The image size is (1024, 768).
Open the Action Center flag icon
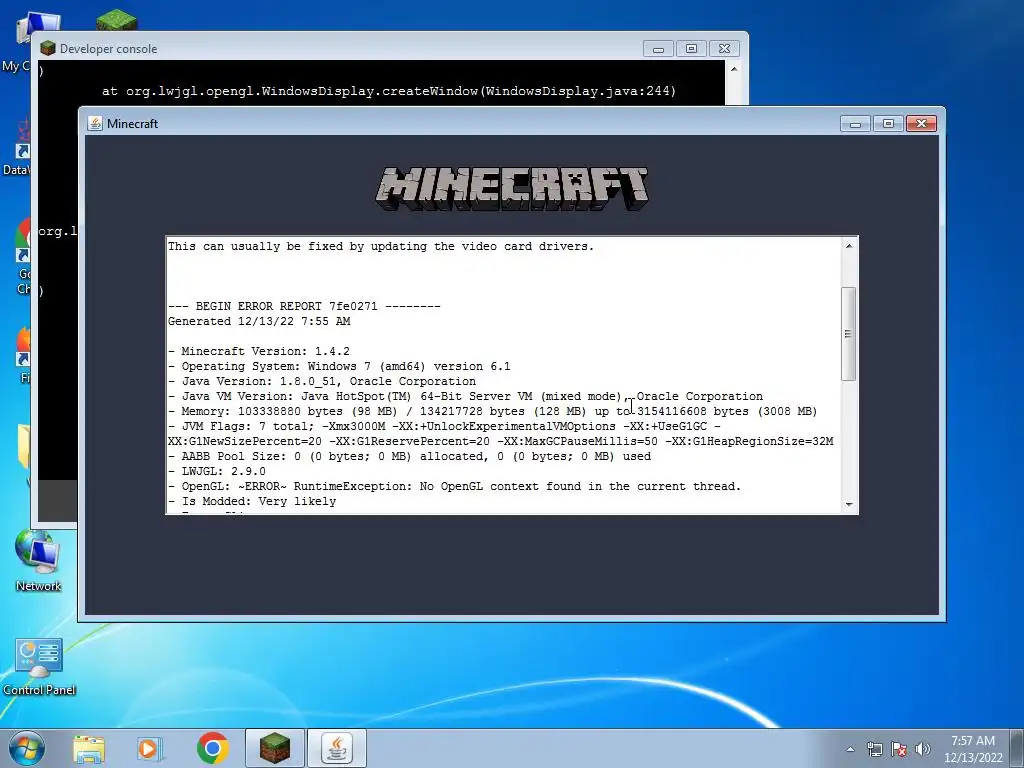click(899, 749)
